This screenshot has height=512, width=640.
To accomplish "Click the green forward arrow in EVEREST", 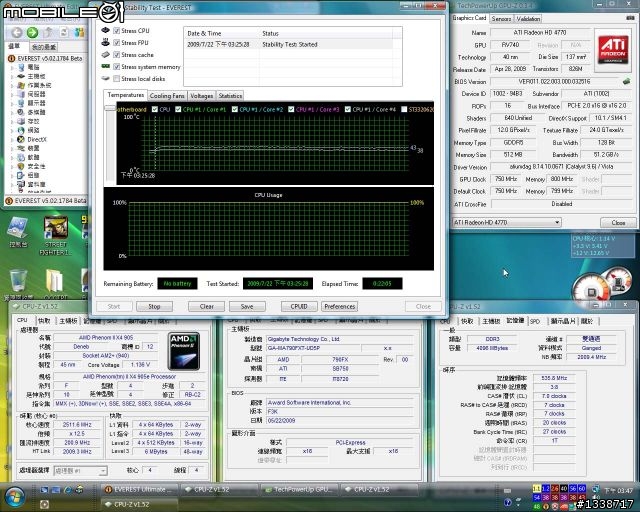I will pyautogui.click(x=32, y=33).
